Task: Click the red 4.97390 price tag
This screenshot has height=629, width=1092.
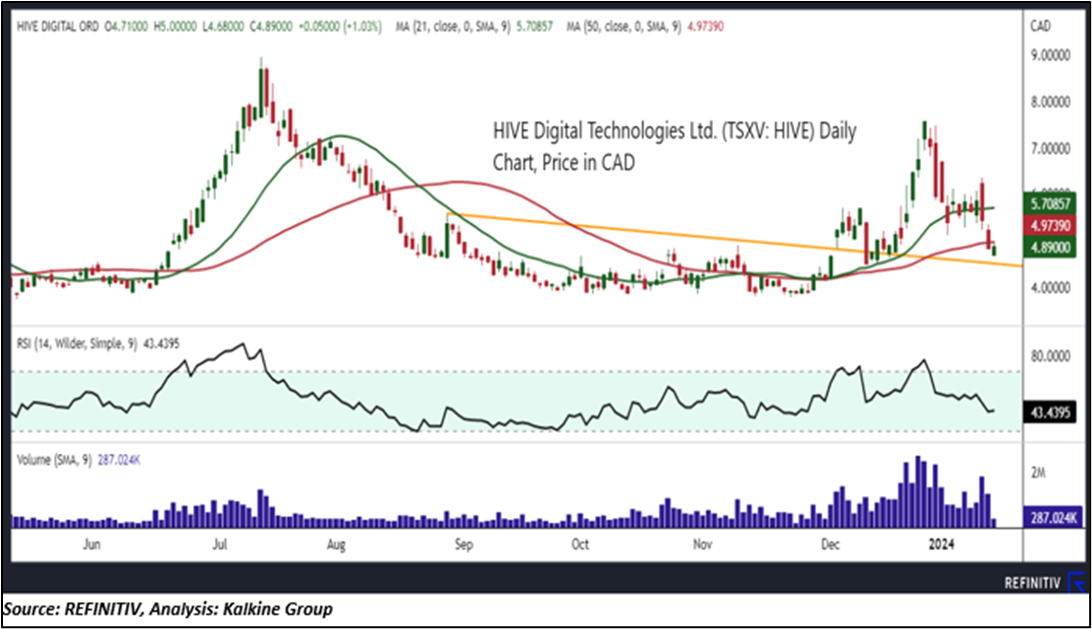Action: [x=1050, y=226]
